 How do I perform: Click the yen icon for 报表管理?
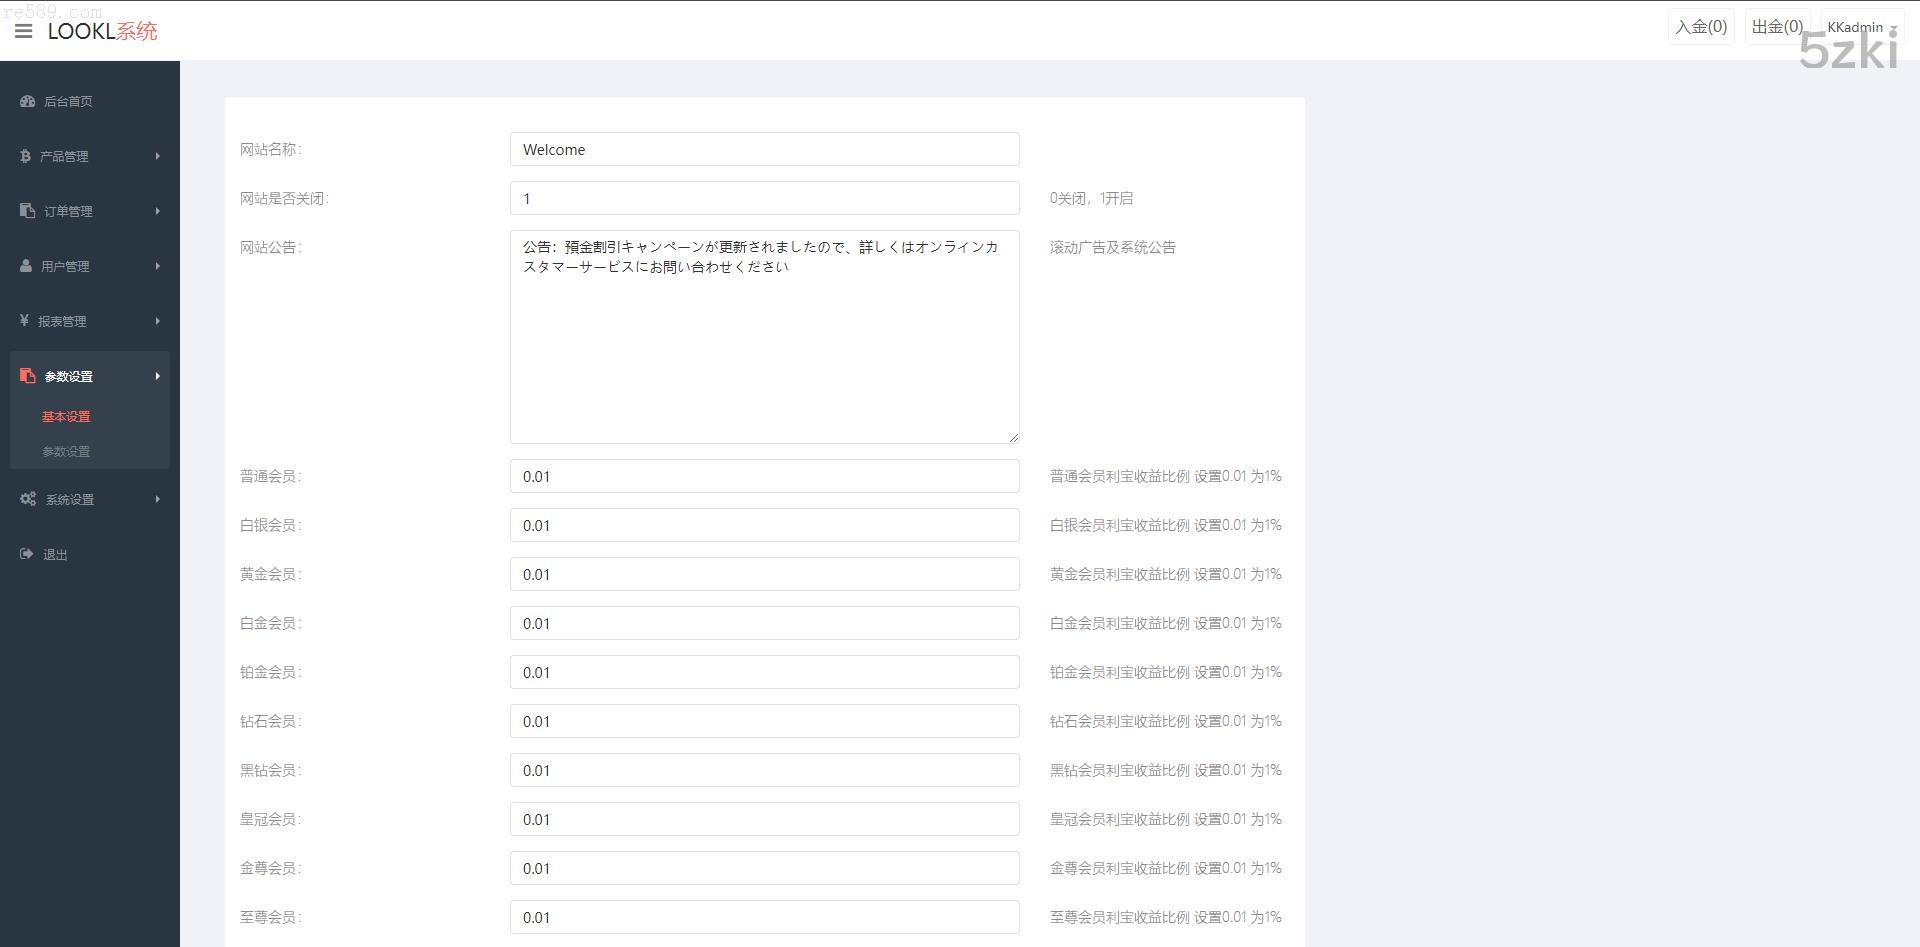tap(24, 321)
